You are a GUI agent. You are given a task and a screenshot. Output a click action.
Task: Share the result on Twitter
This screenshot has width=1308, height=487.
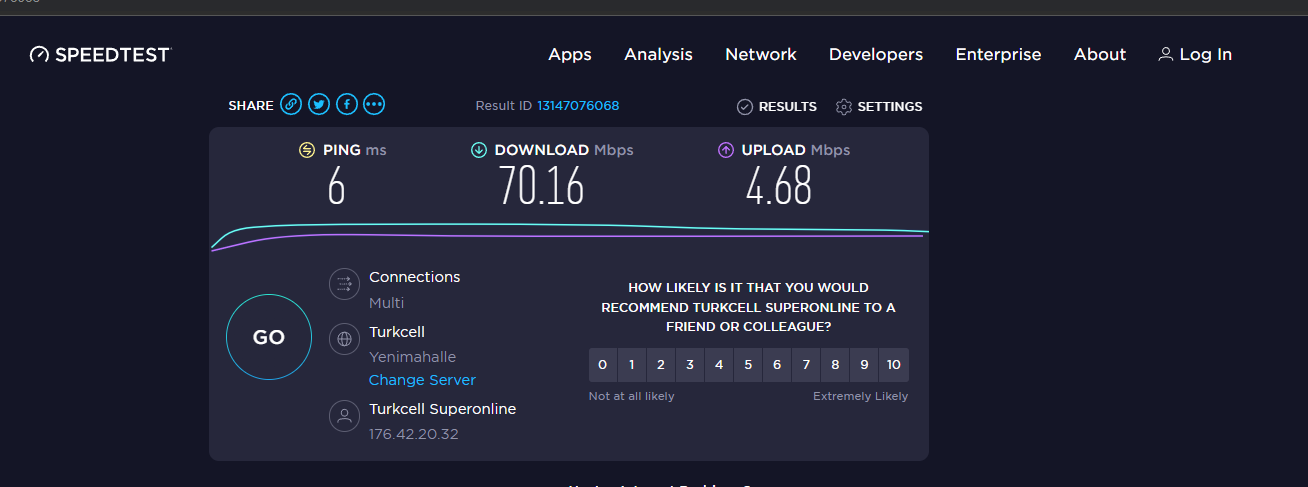[319, 104]
